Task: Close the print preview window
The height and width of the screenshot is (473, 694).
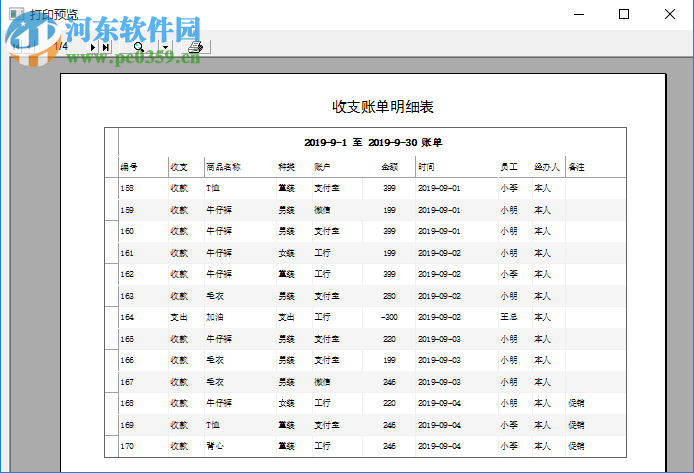Action: 670,14
